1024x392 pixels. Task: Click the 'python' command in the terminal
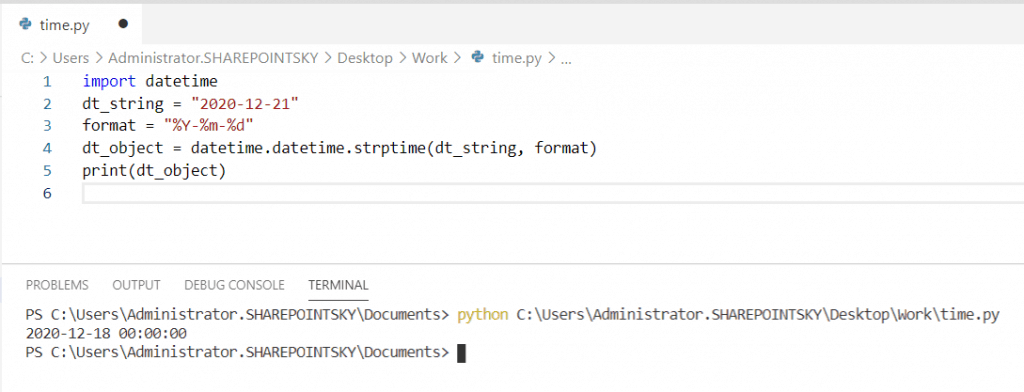[483, 315]
